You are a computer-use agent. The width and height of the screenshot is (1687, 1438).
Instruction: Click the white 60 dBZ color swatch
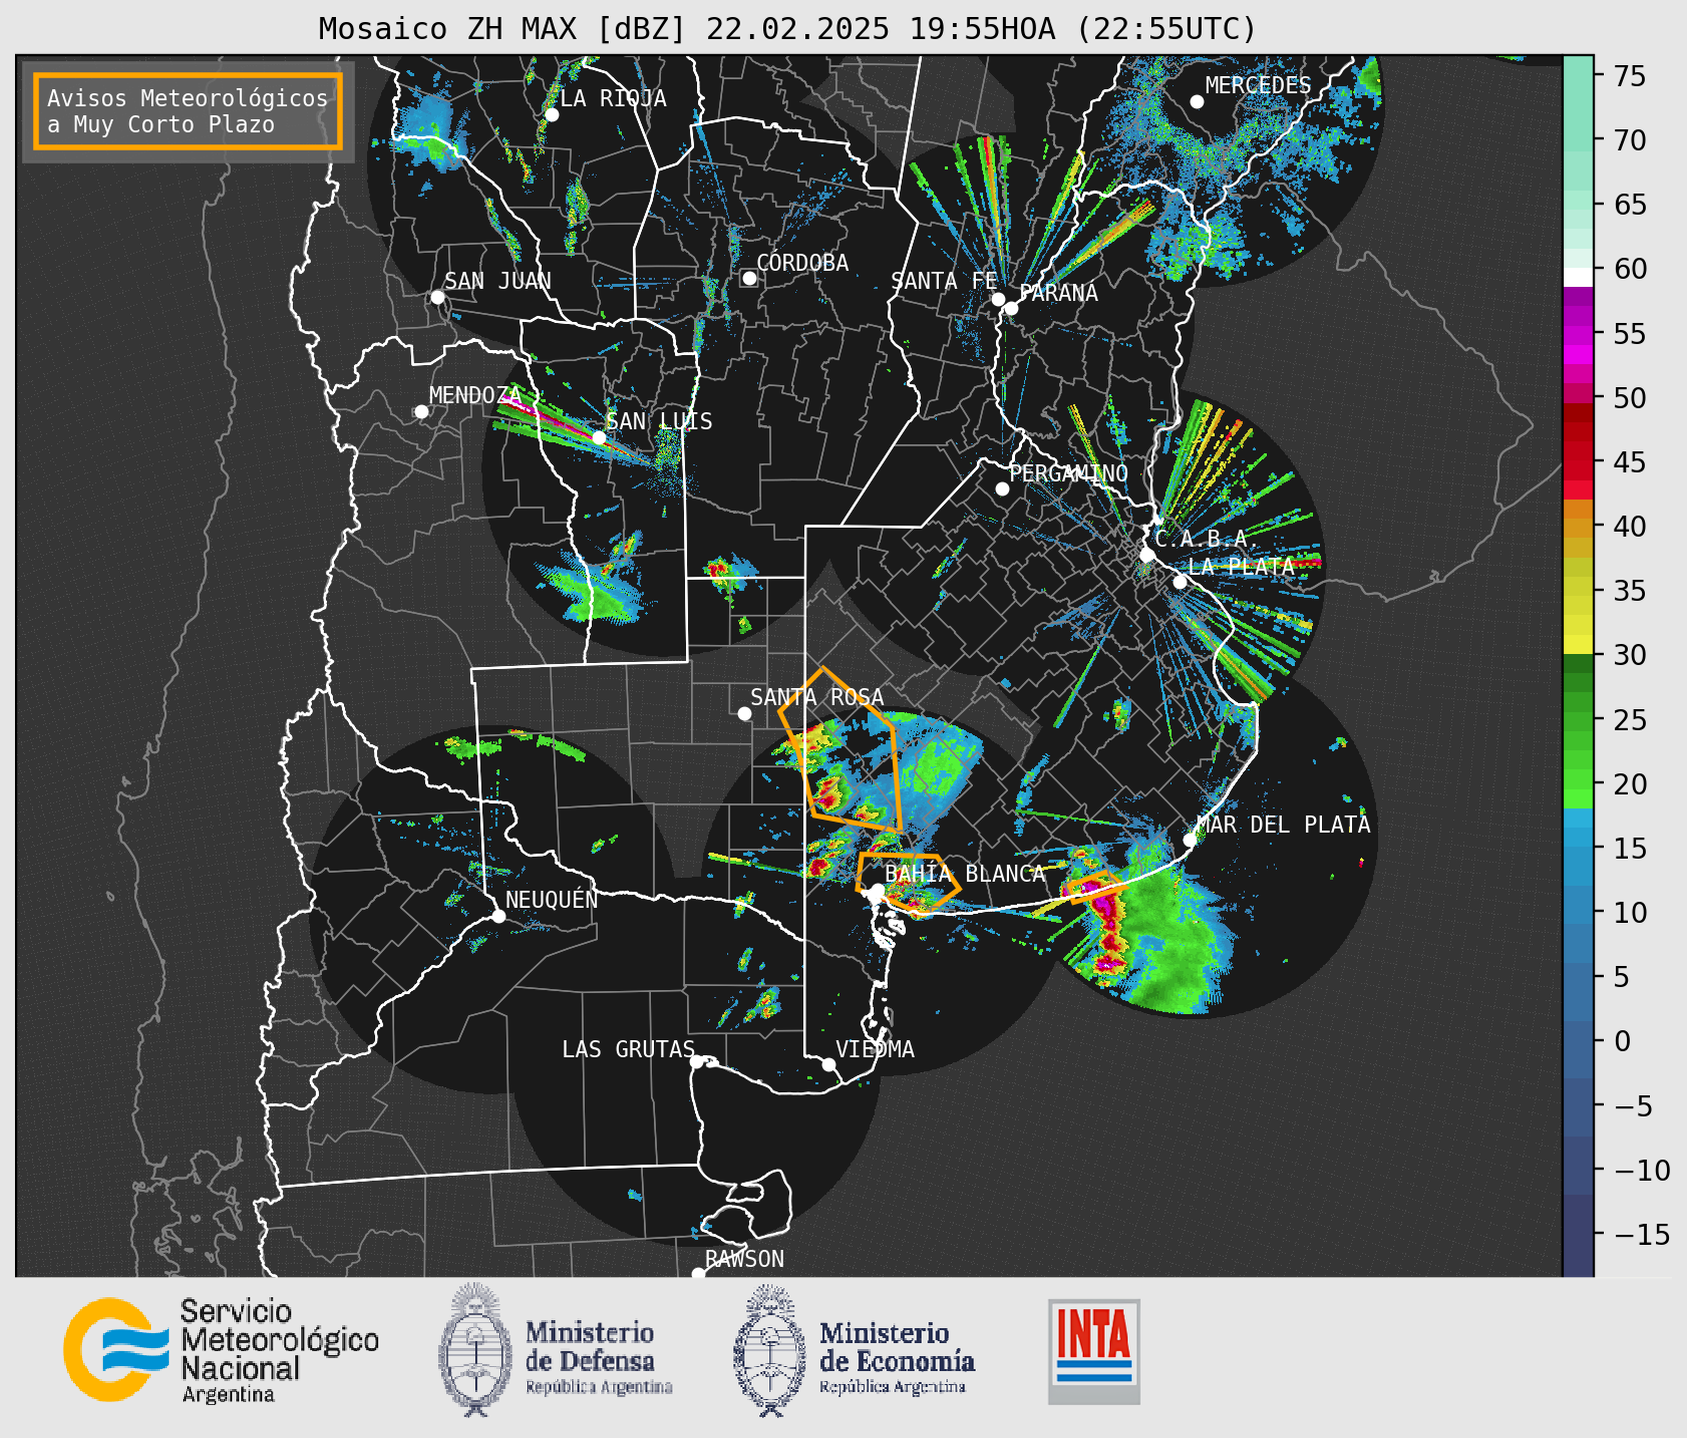coord(1578,277)
